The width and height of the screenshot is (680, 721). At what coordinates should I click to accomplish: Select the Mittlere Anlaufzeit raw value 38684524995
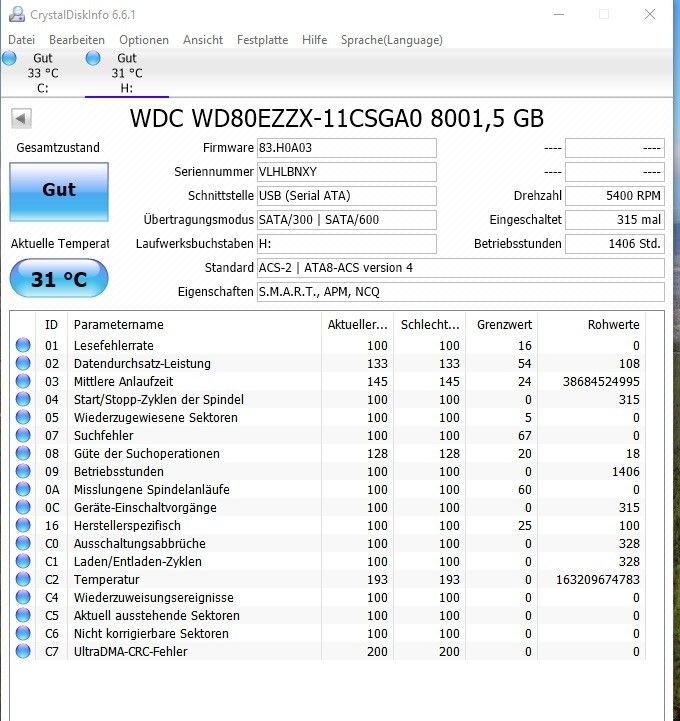pyautogui.click(x=601, y=381)
